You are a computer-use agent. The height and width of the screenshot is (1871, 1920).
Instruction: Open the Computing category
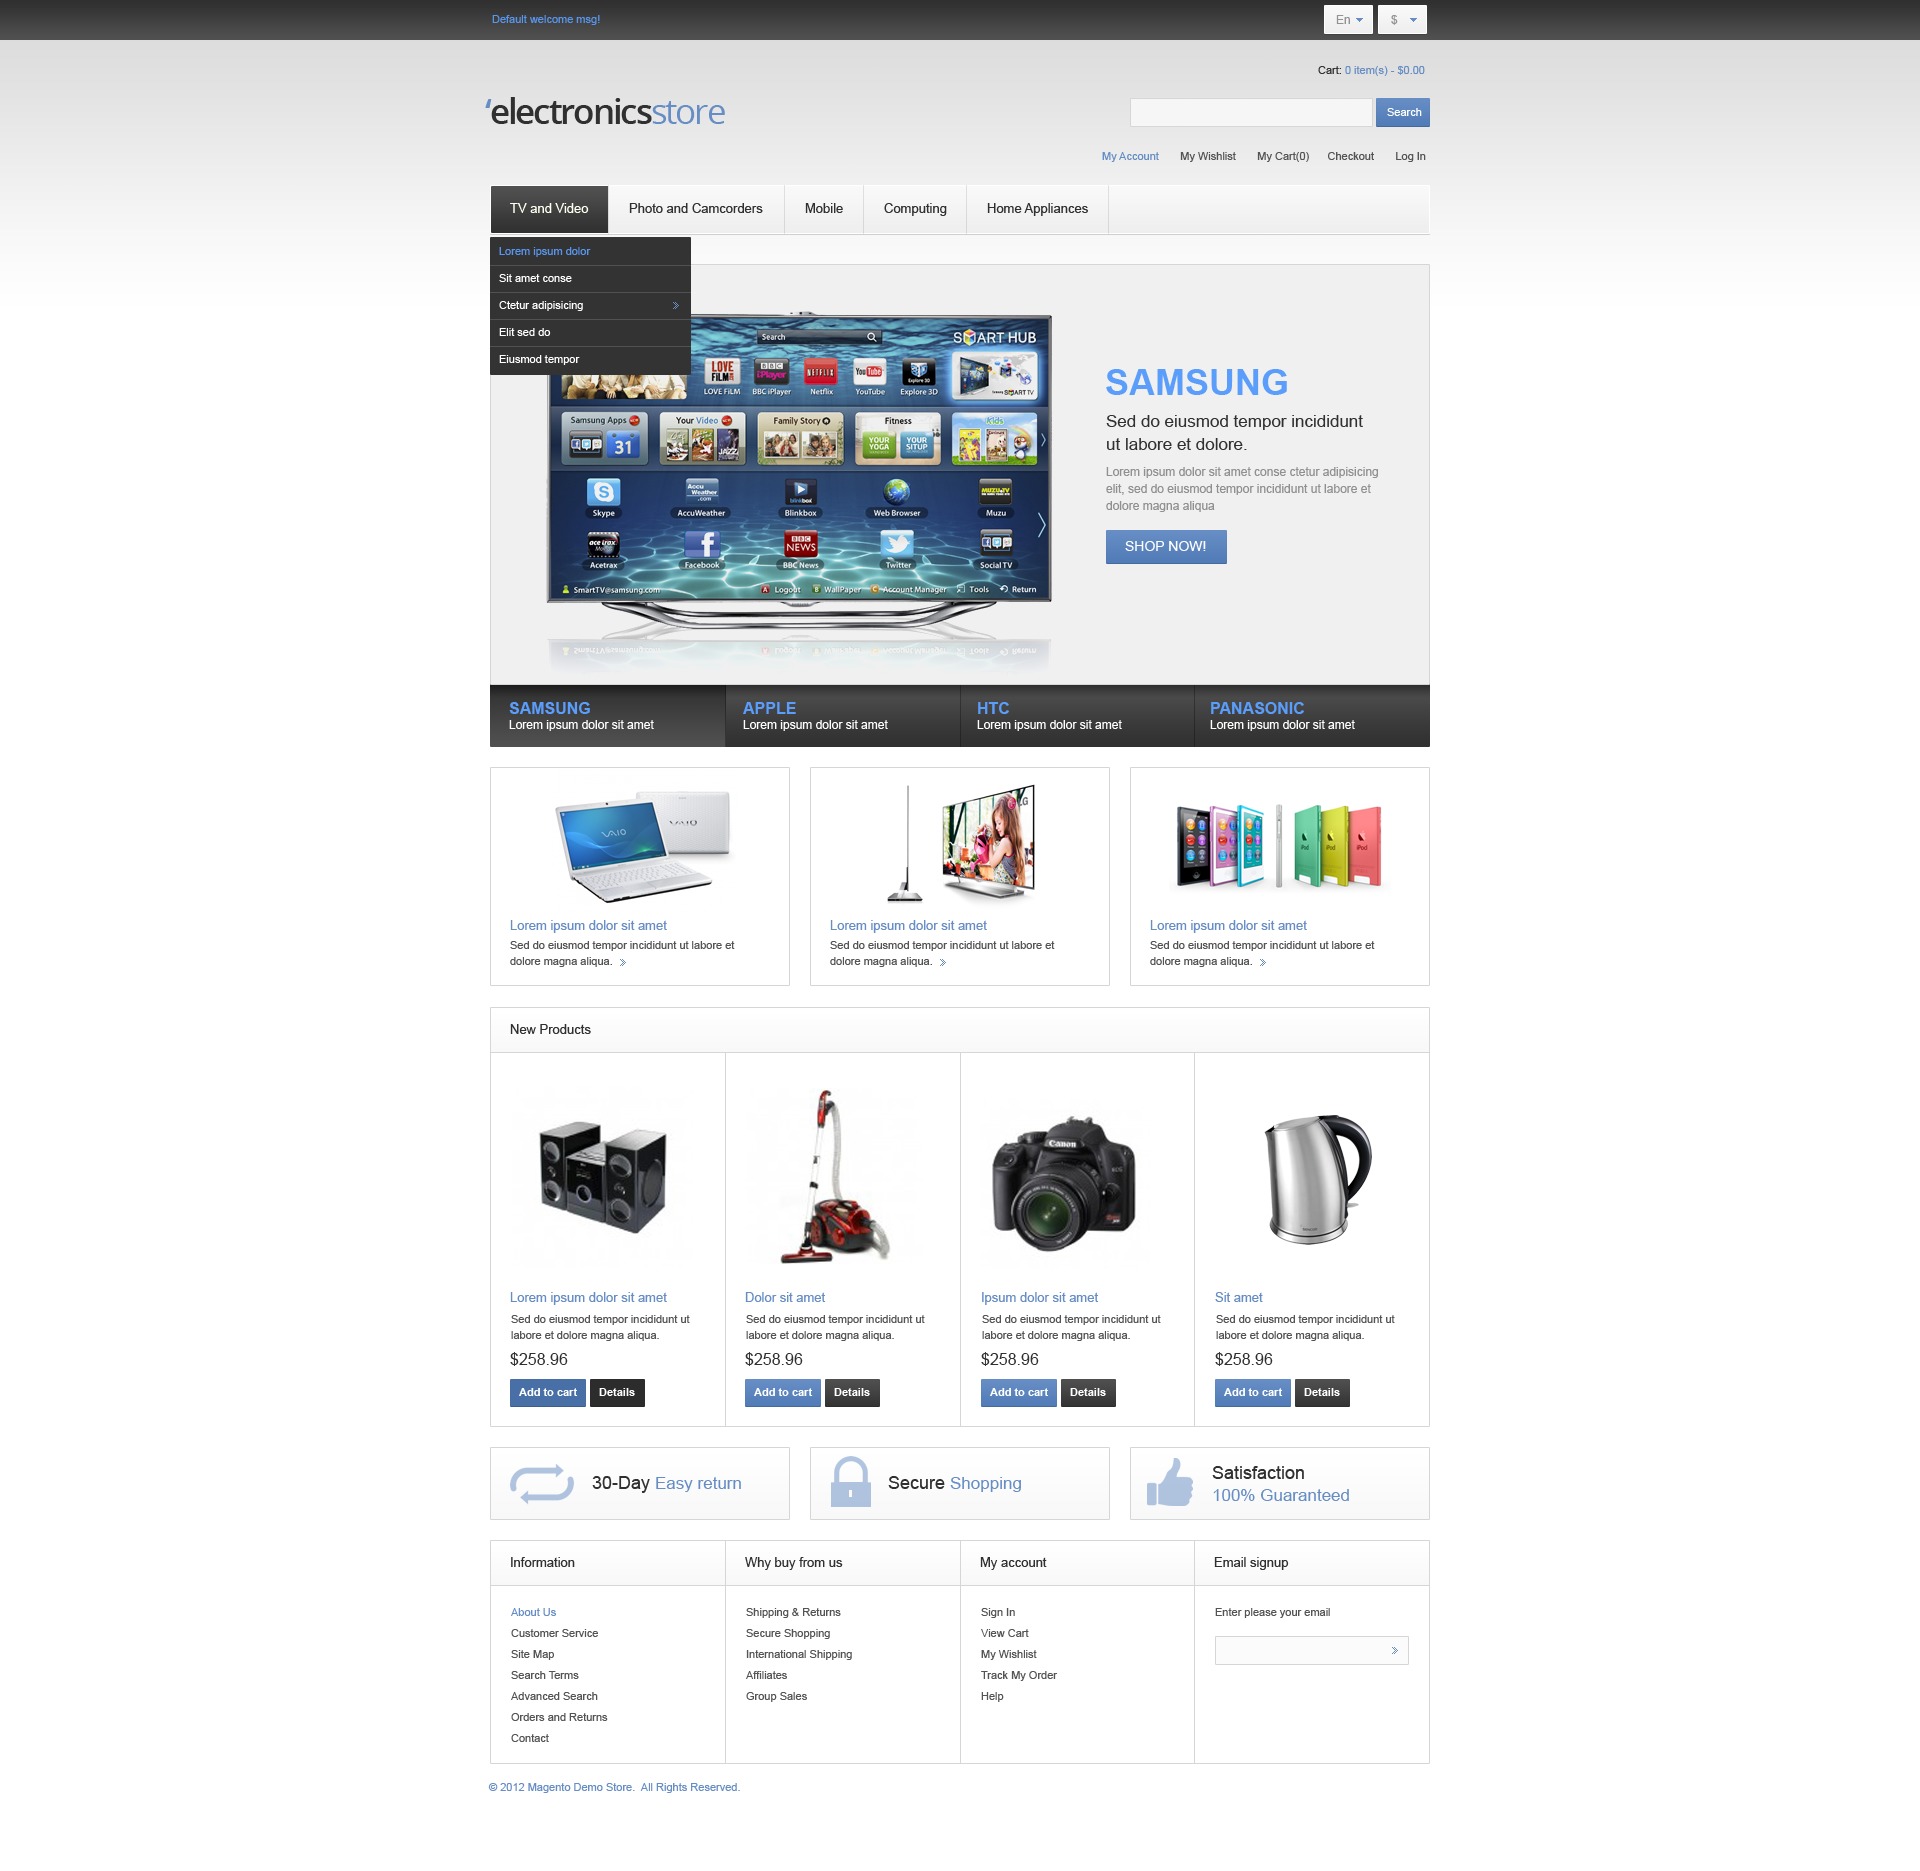coord(915,209)
